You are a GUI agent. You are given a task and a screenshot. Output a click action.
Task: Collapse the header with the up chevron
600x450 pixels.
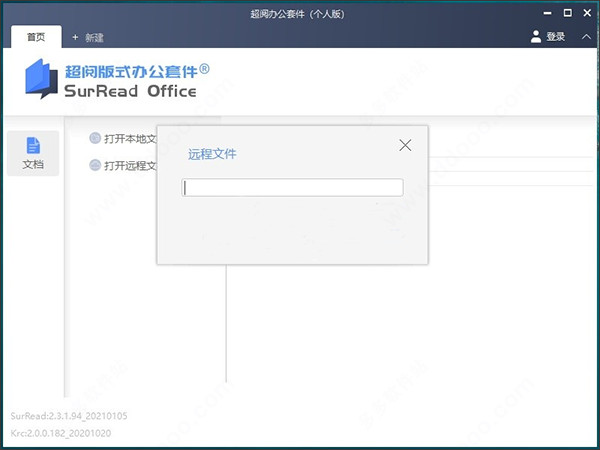coord(586,37)
